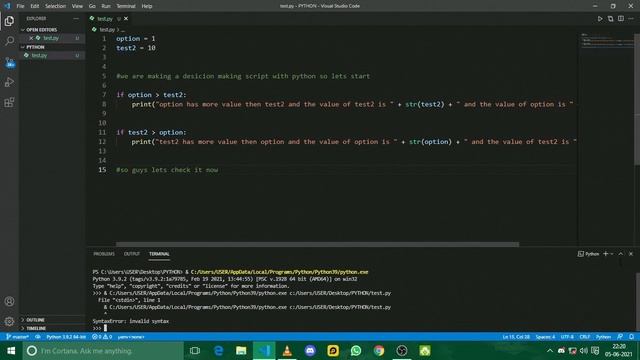Screen dimensions: 640x360
Task: Open the Explorer panel More Actions ellipsis
Action: point(76,19)
